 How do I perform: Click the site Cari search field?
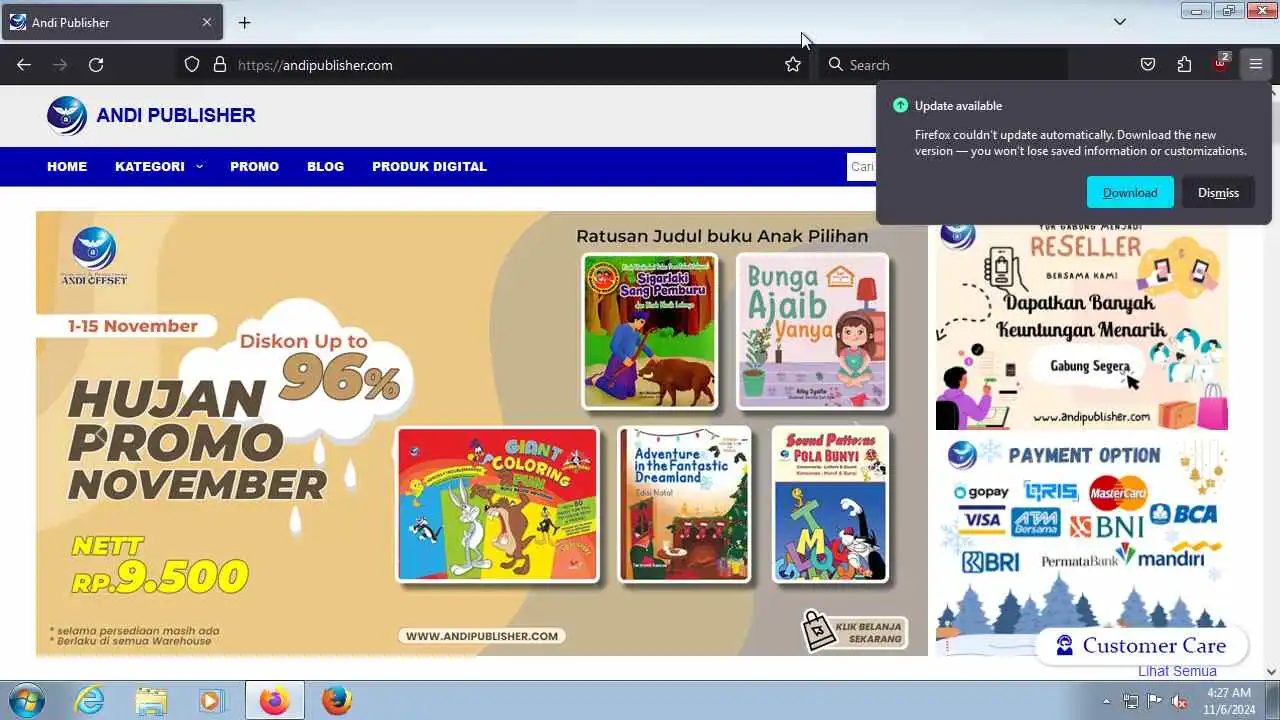tap(861, 167)
